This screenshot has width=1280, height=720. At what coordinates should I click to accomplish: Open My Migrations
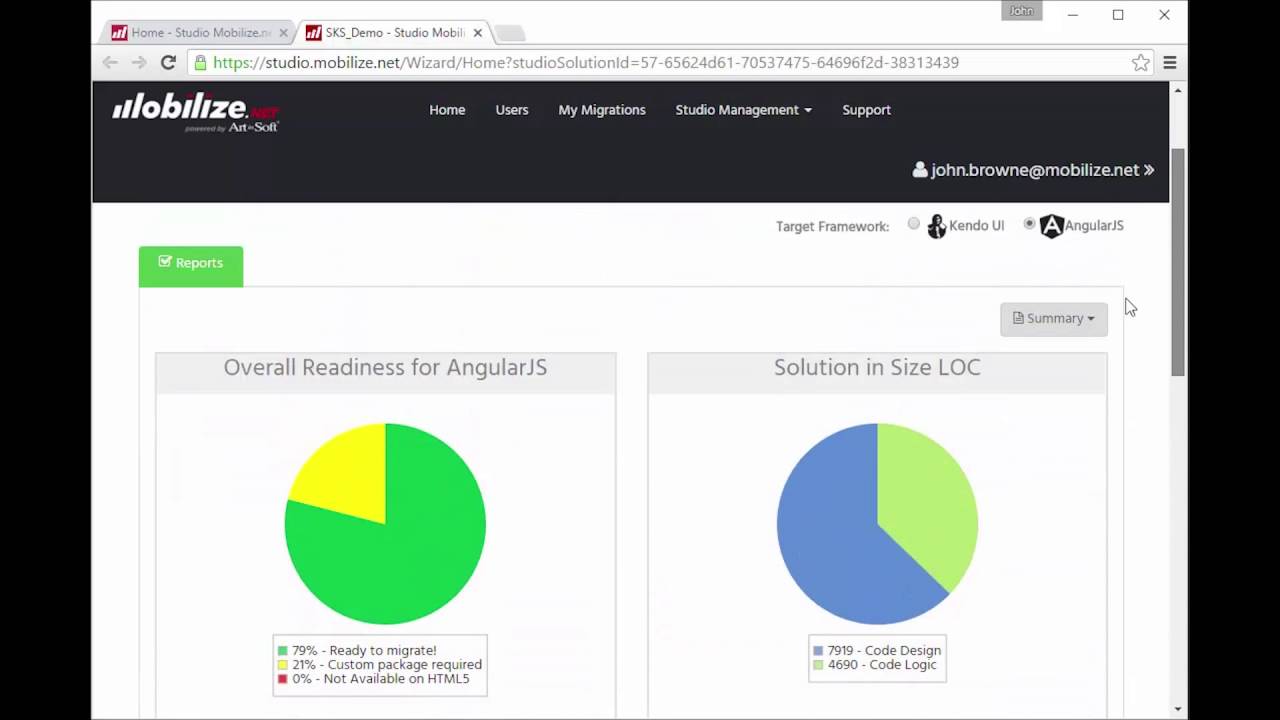tap(602, 110)
